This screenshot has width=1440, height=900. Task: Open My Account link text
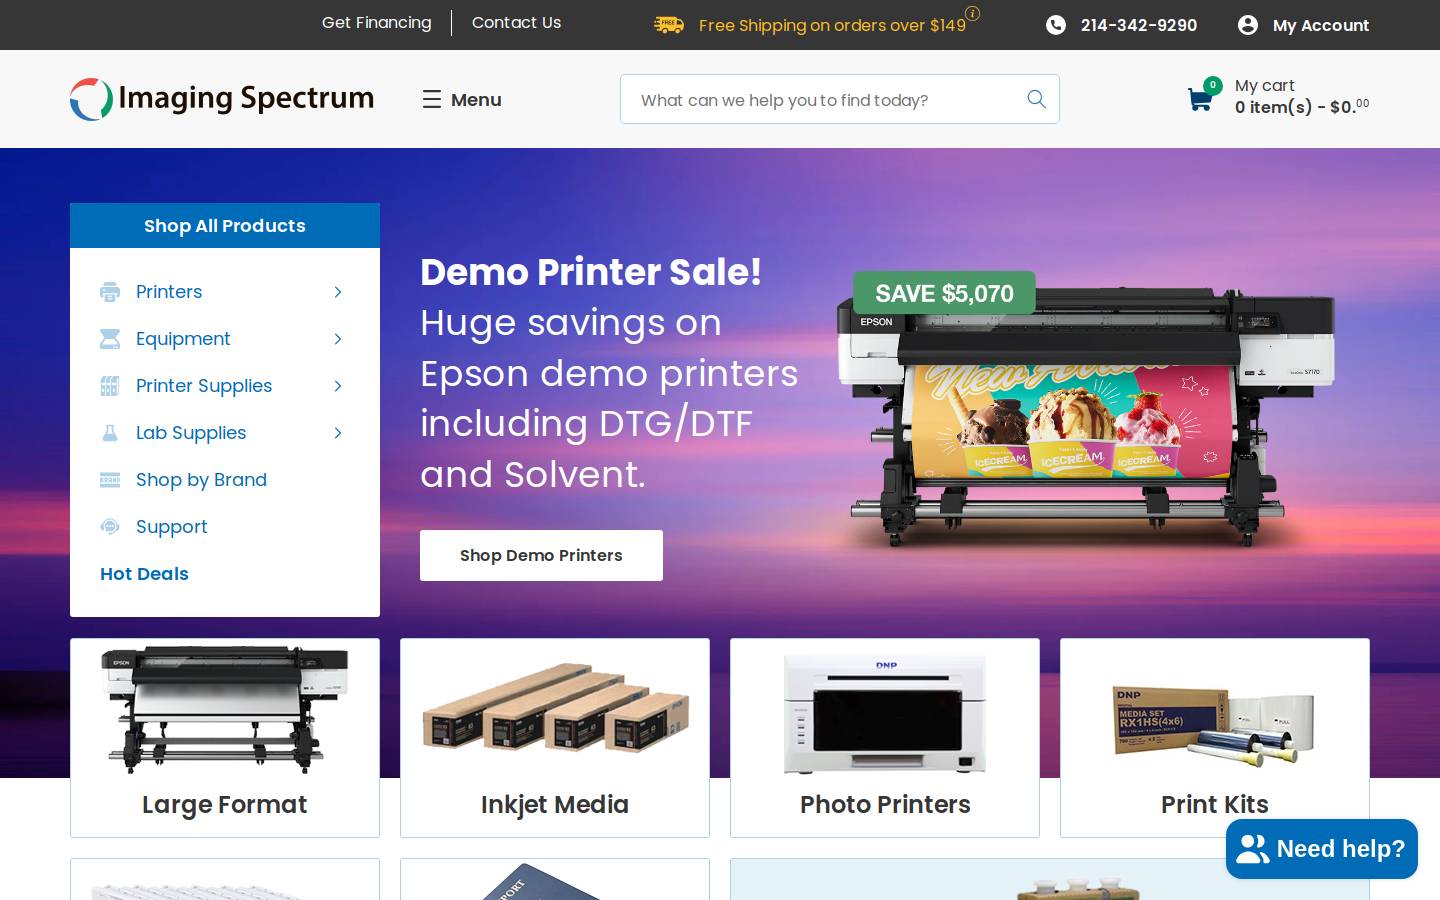1321,25
